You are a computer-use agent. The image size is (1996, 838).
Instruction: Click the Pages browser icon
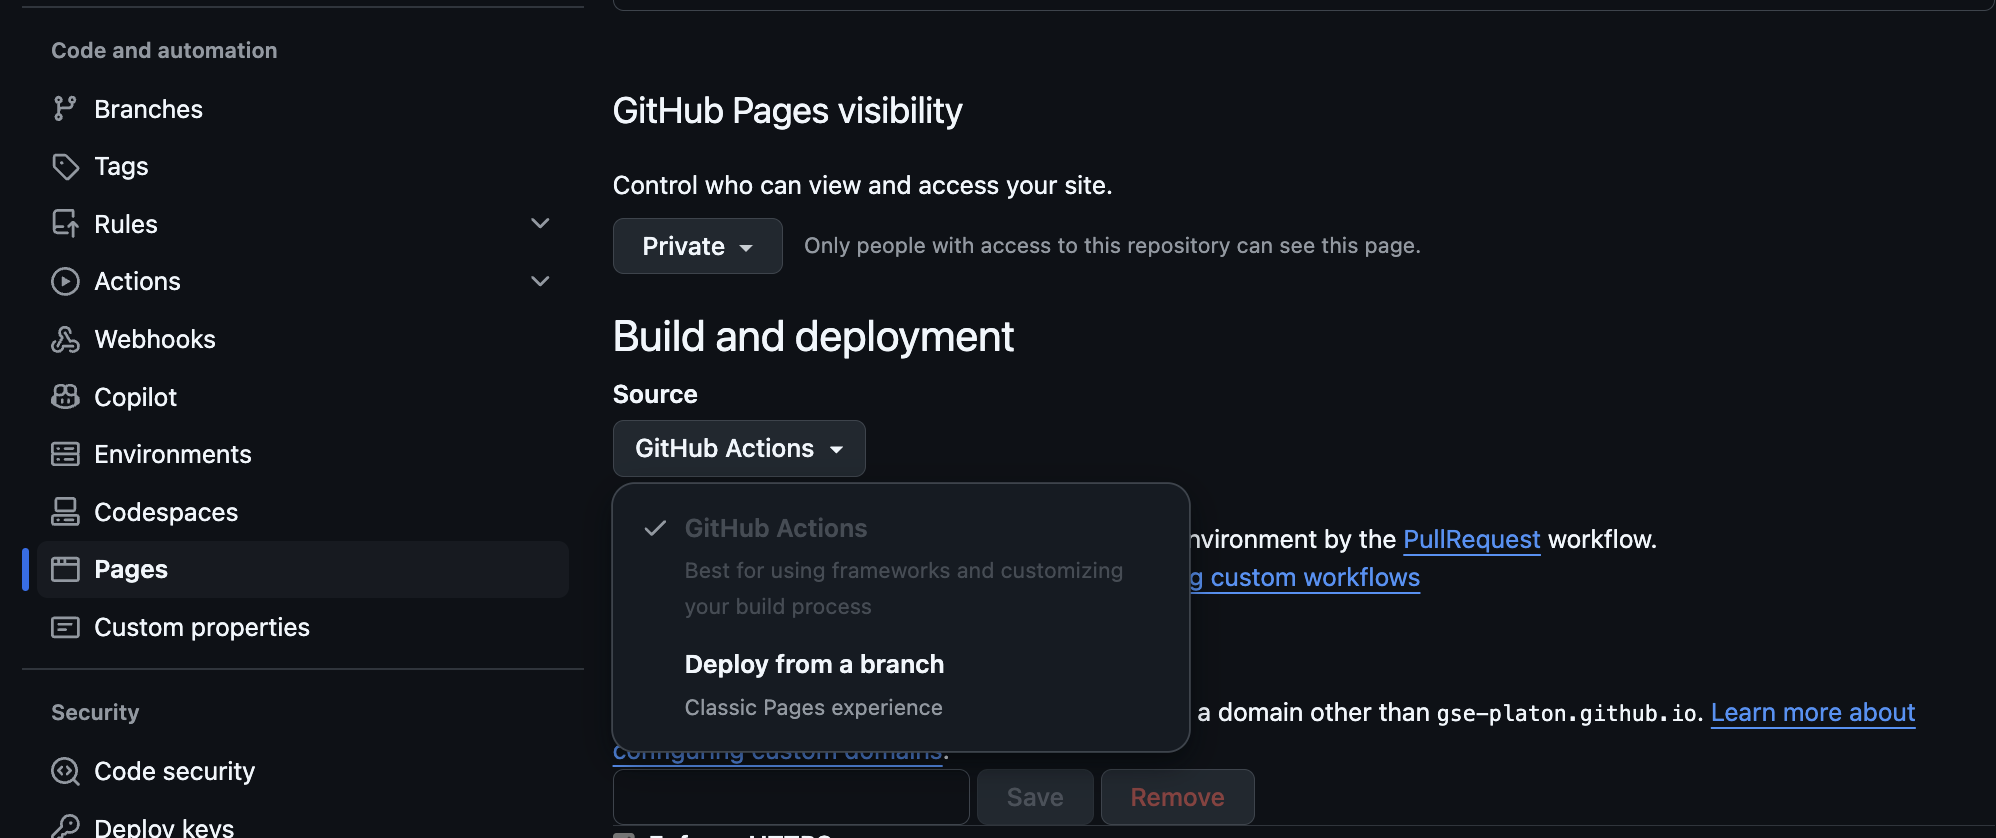coord(65,569)
